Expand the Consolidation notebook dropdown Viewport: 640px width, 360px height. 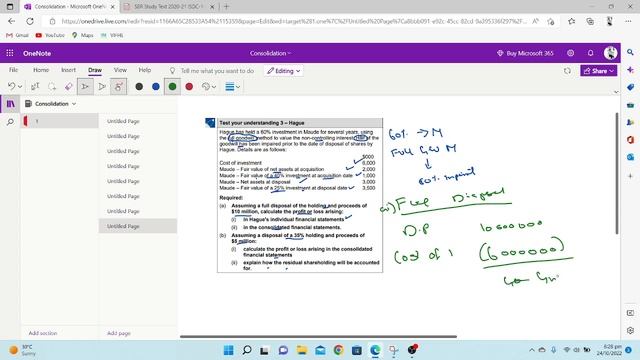[x=51, y=104]
